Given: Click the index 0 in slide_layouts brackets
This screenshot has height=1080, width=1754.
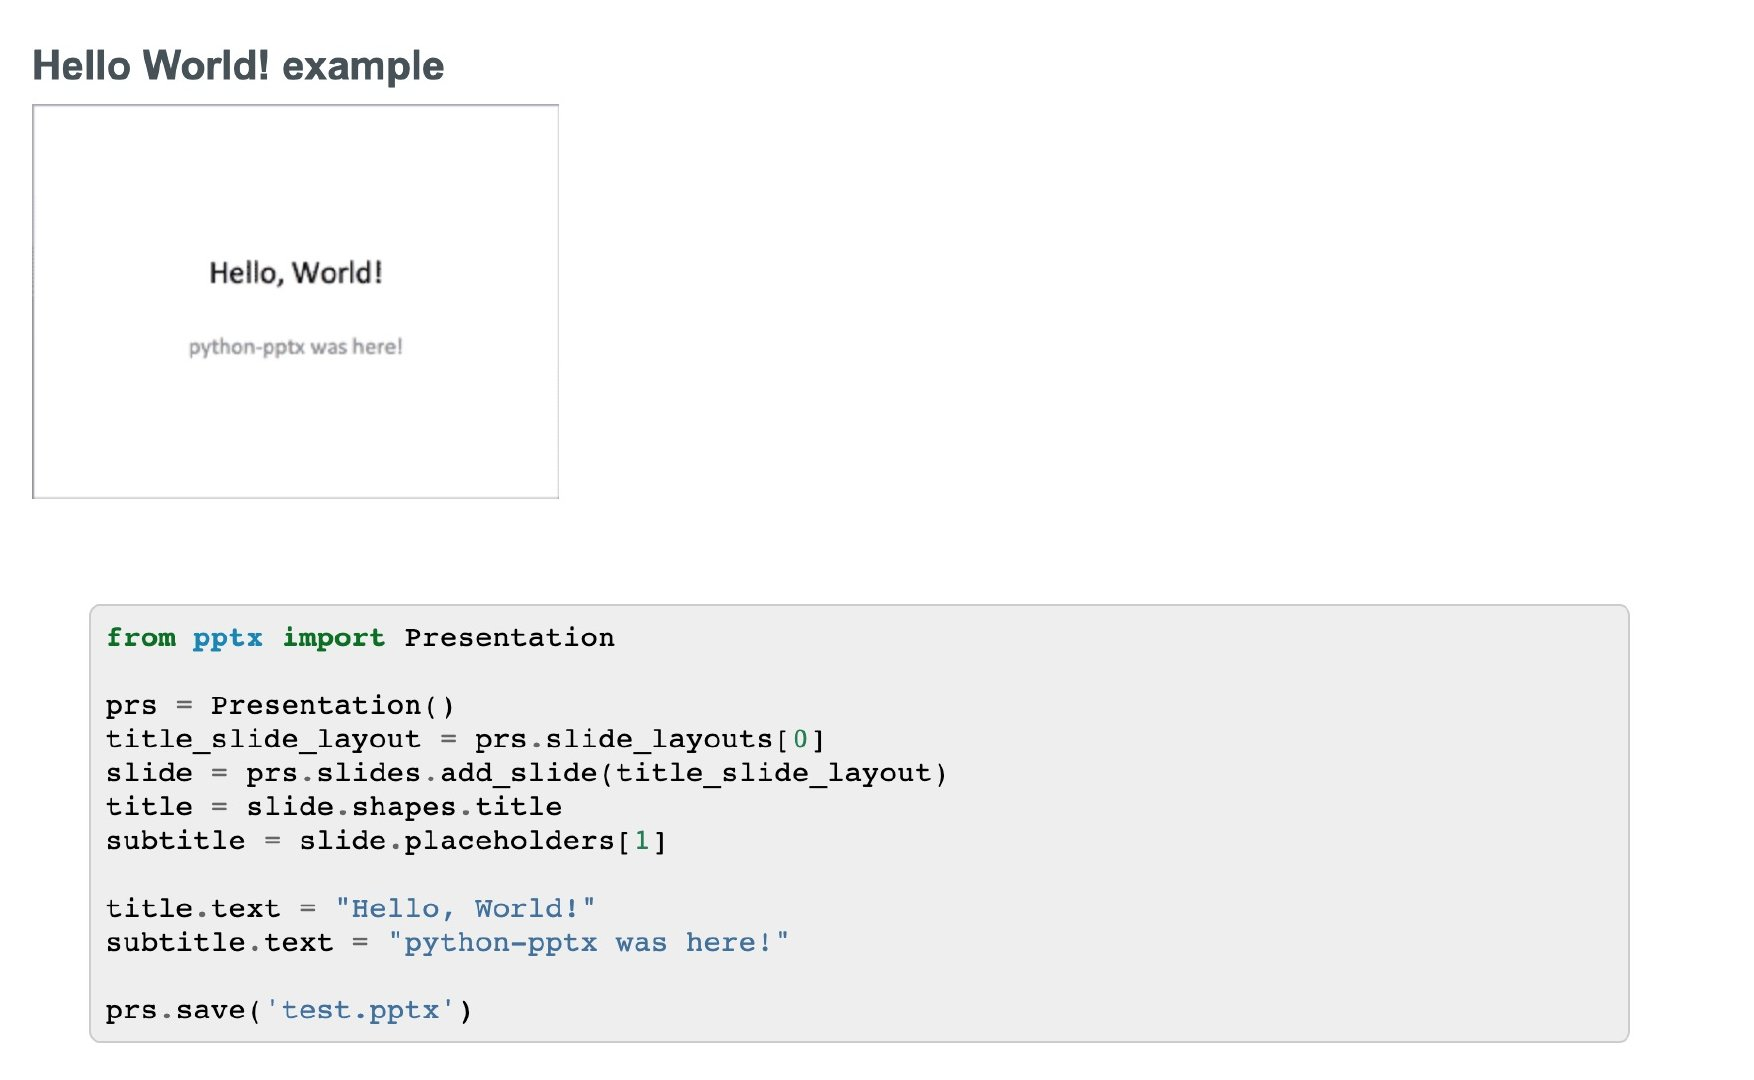Looking at the screenshot, I should click(x=800, y=739).
